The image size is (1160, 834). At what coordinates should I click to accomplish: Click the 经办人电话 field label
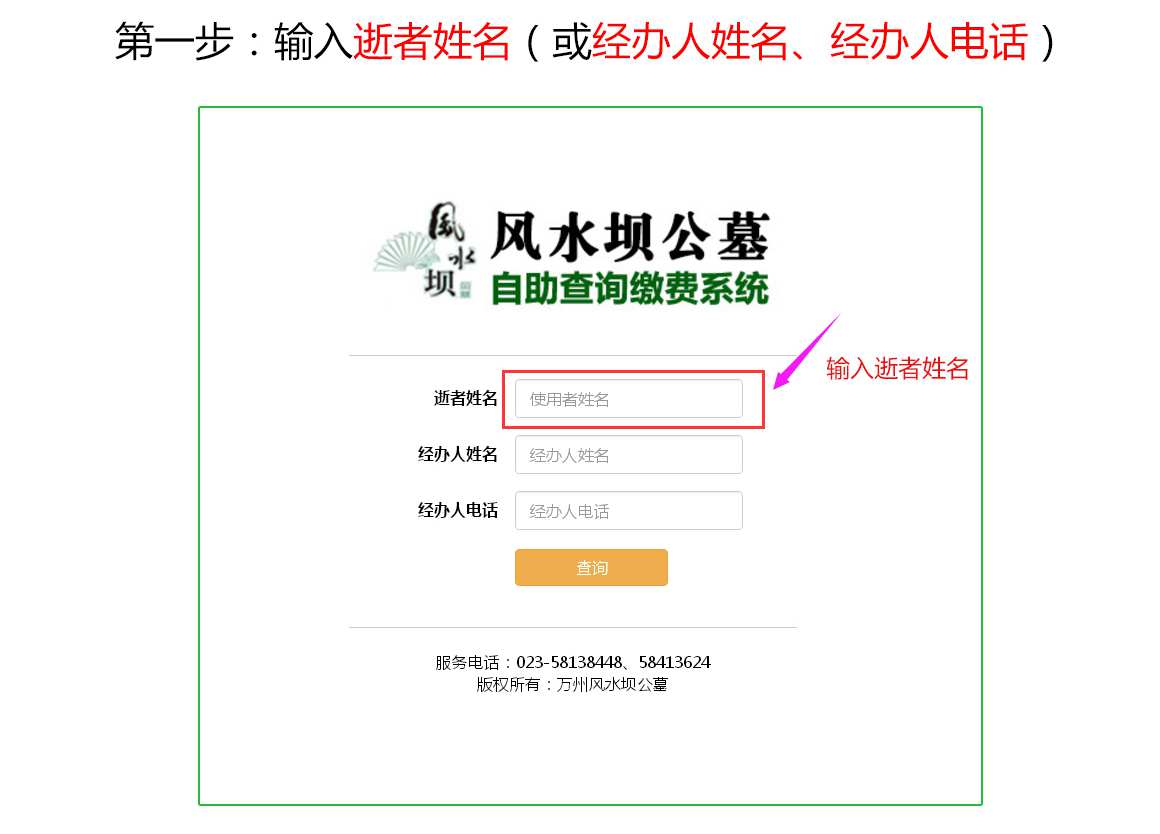click(457, 511)
